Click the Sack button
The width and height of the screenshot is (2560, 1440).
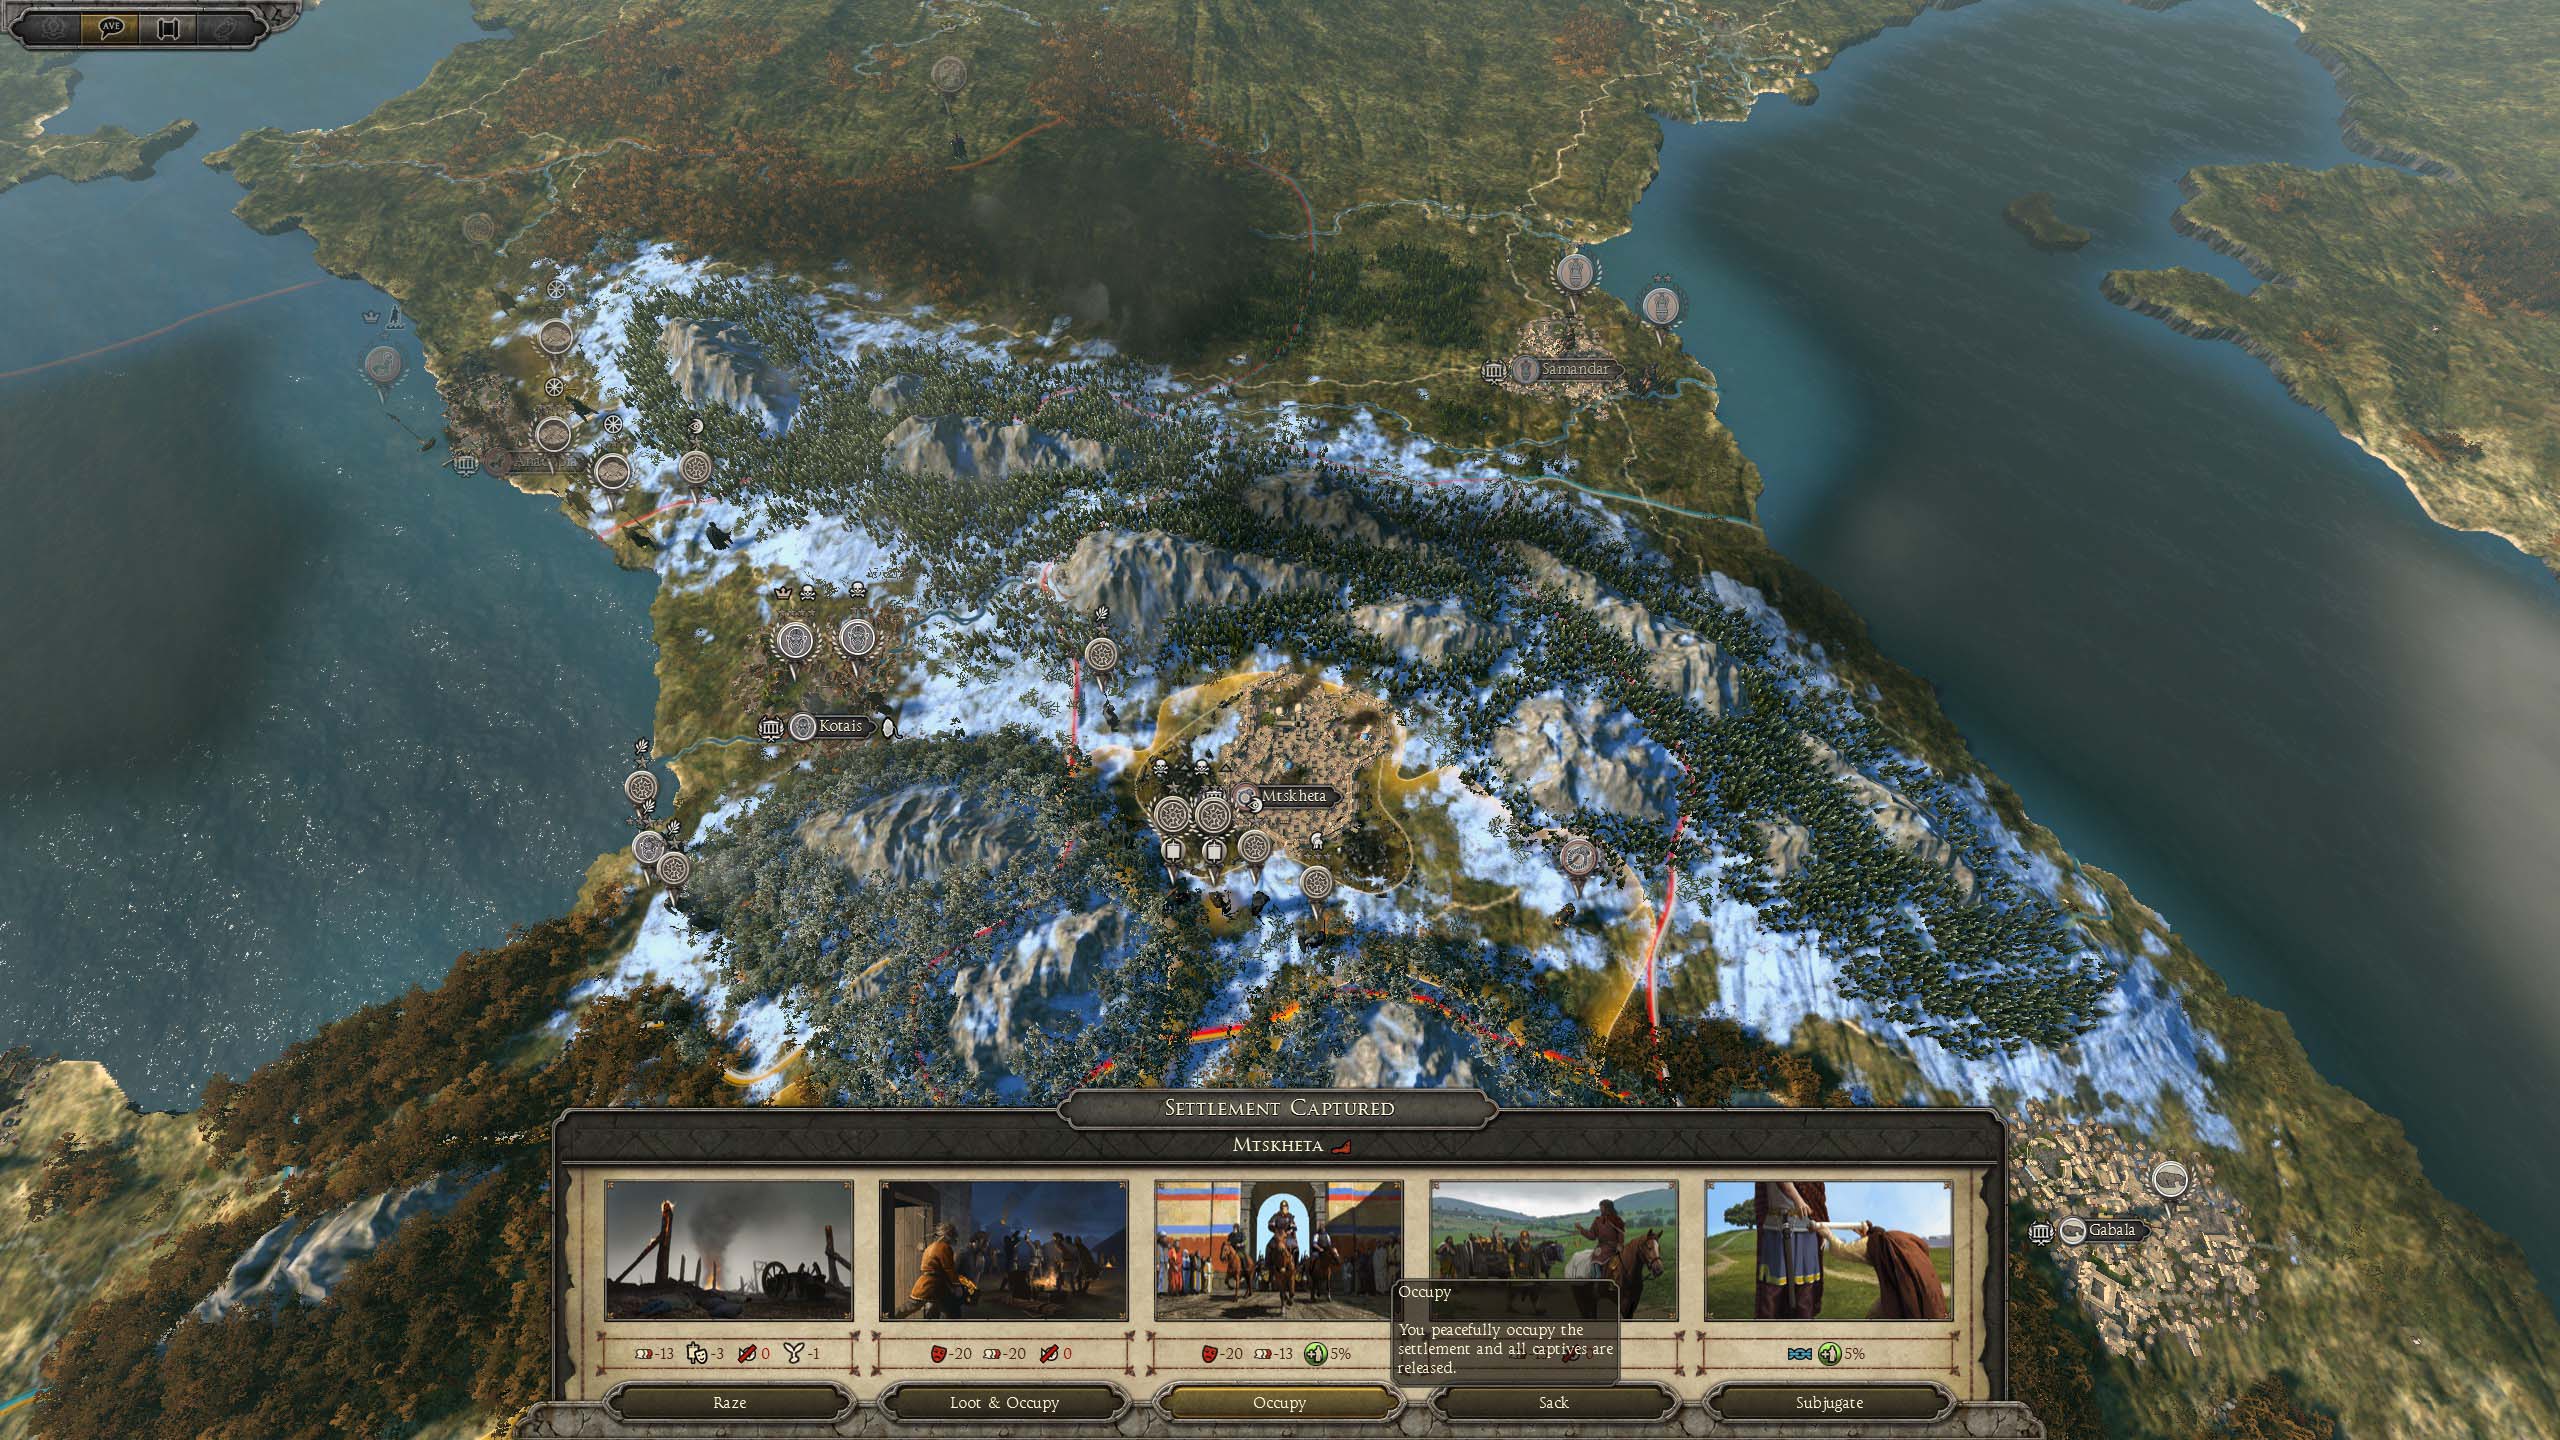click(1553, 1402)
